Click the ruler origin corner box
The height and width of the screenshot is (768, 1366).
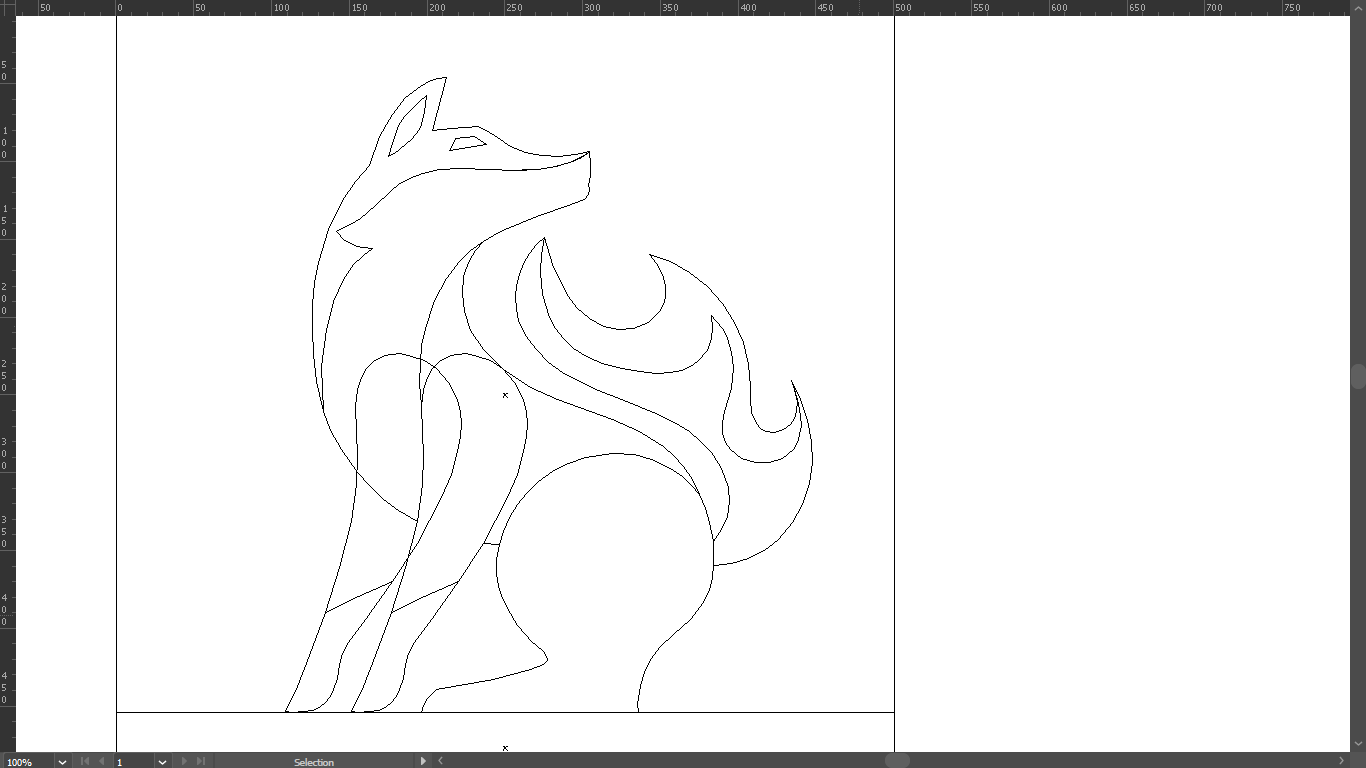pyautogui.click(x=7, y=7)
